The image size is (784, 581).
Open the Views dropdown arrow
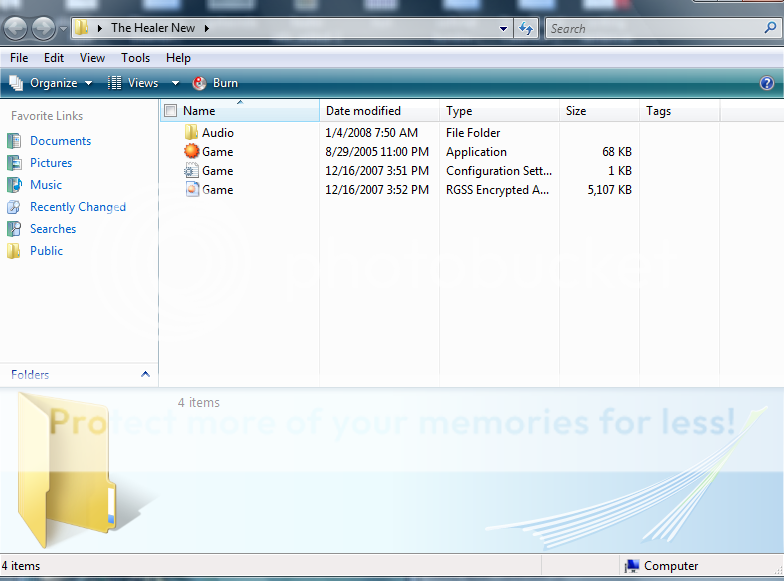(175, 83)
